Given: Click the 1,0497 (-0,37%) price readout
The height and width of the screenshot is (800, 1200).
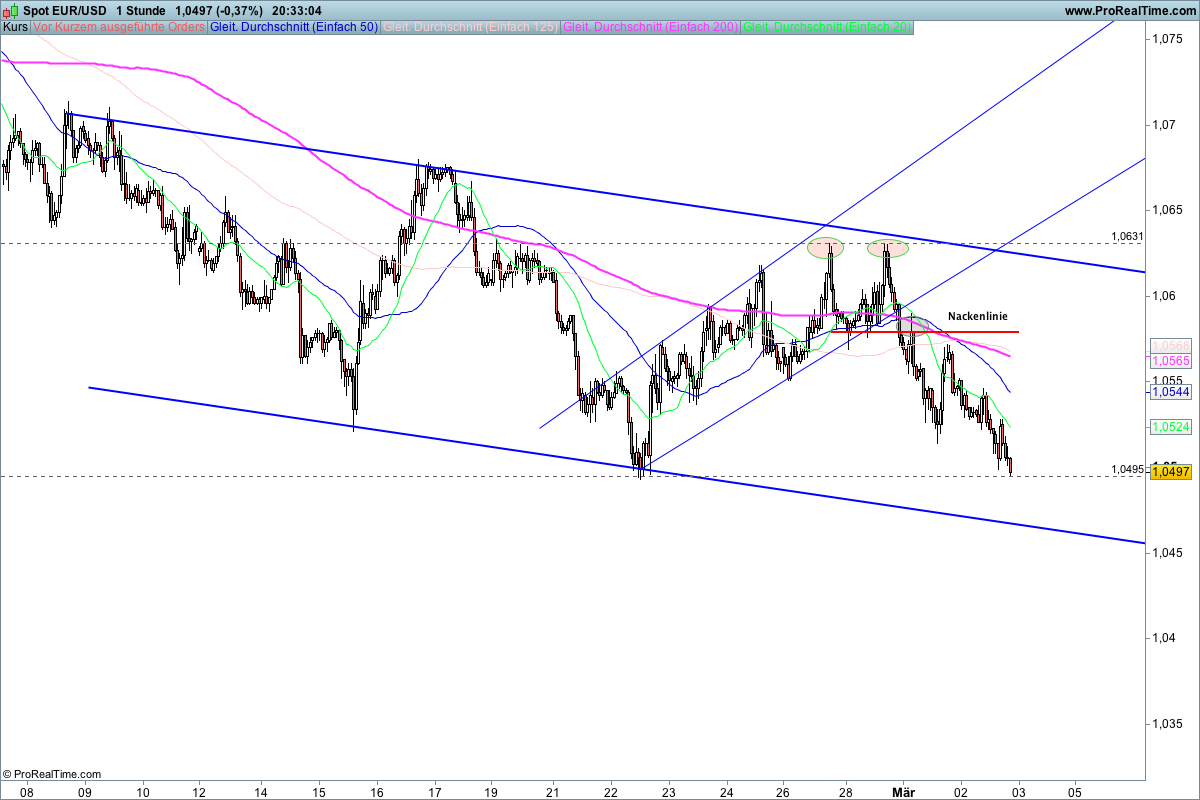Looking at the screenshot, I should point(219,10).
